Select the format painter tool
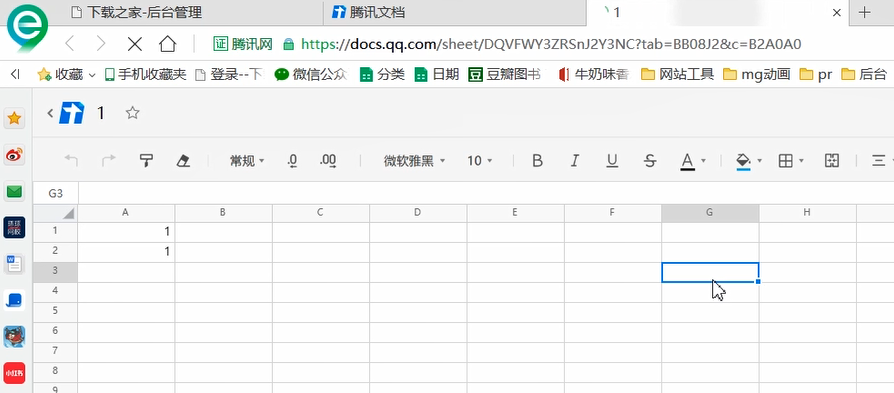Viewport: 894px width, 393px height. coord(147,161)
